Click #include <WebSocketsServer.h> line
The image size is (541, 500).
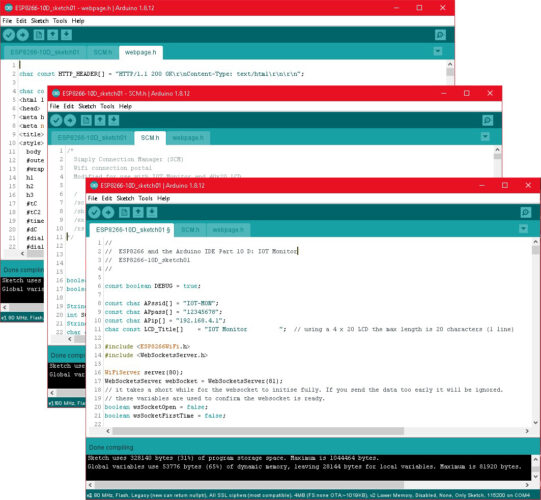click(x=156, y=355)
